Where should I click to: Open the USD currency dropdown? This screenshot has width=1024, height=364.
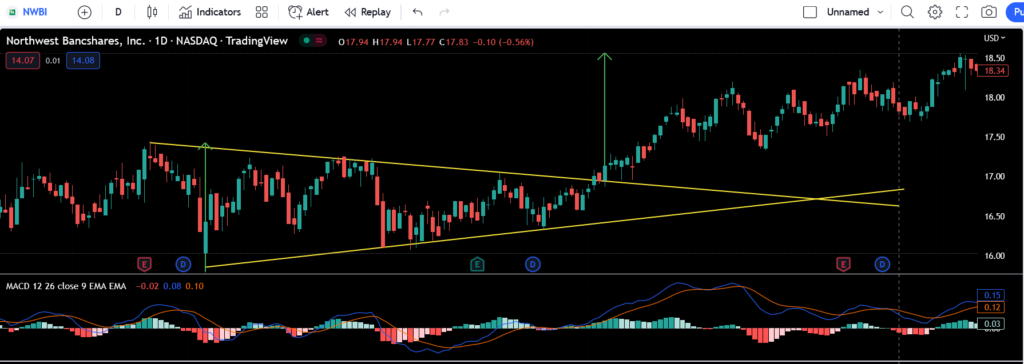[x=995, y=38]
